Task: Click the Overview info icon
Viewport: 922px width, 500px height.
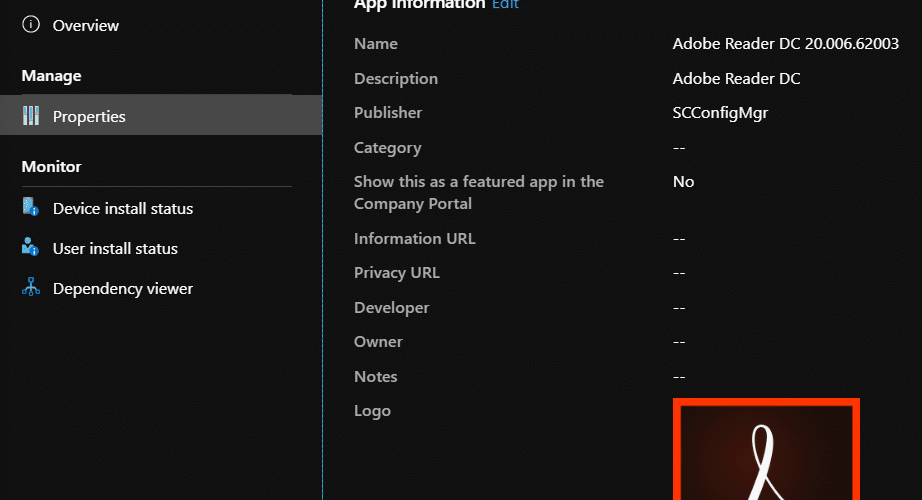Action: [31, 25]
